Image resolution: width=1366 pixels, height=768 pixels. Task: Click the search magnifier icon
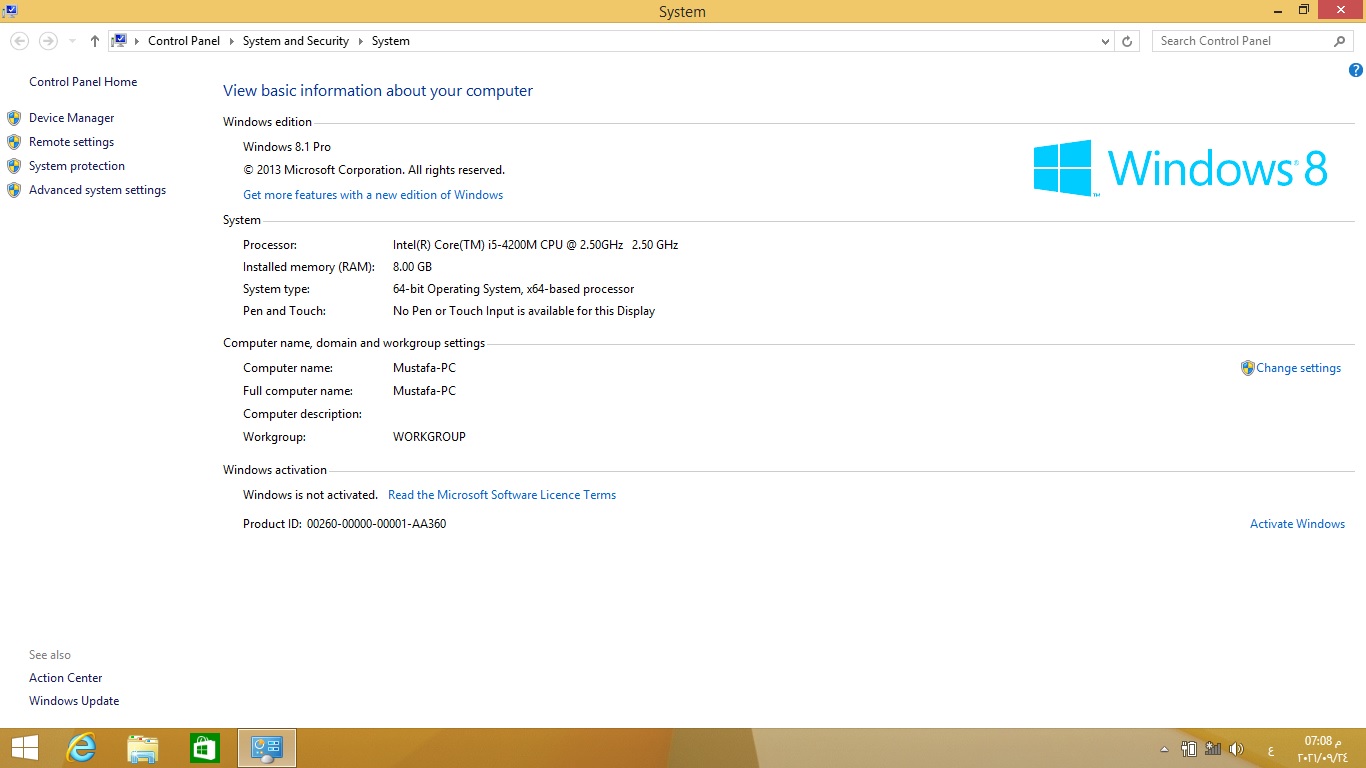(x=1340, y=41)
